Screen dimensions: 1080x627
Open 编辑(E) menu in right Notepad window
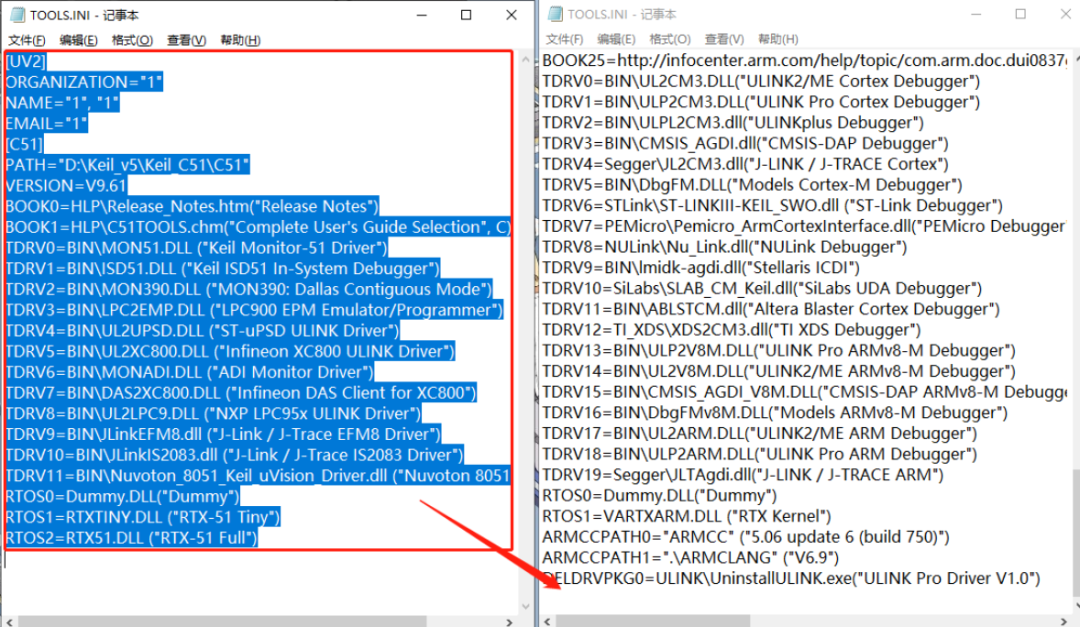[x=616, y=39]
